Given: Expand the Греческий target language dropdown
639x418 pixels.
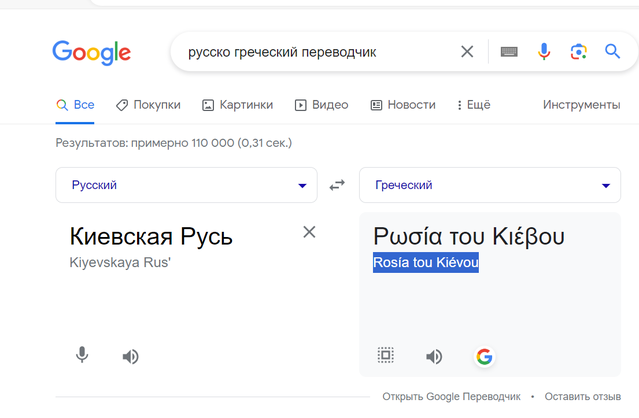Looking at the screenshot, I should point(490,185).
